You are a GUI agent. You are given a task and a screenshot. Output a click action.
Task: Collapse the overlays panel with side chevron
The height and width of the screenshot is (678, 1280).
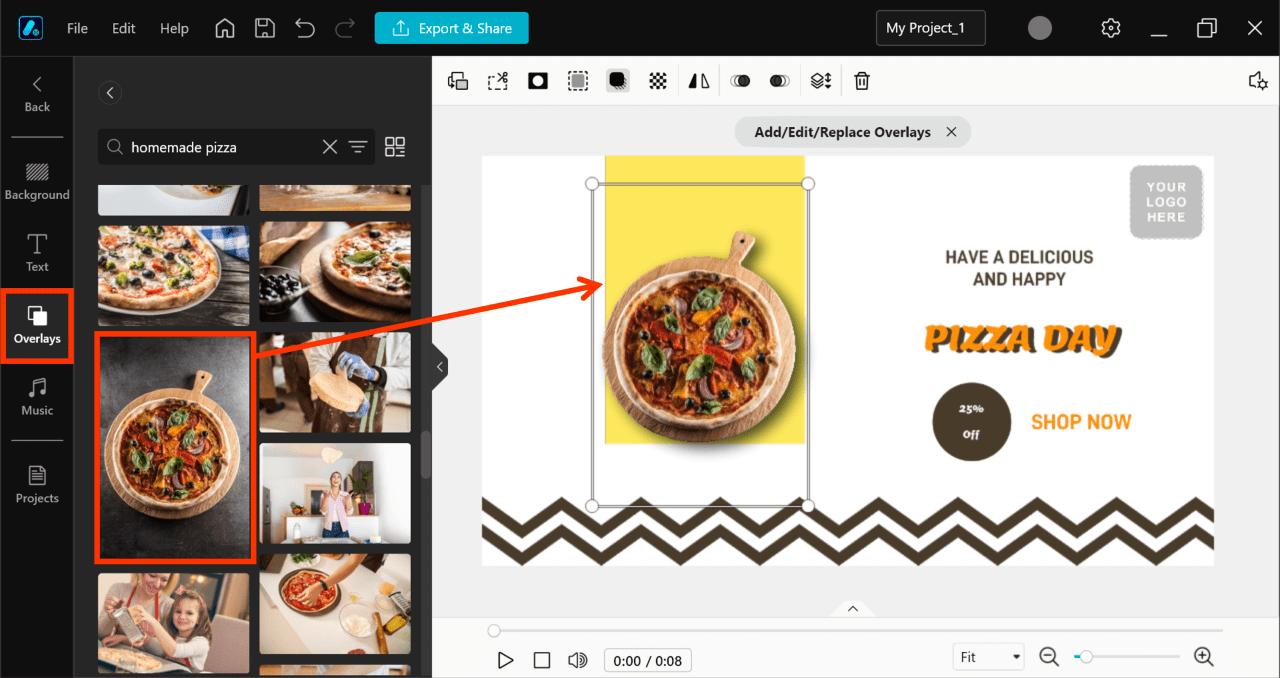click(439, 366)
